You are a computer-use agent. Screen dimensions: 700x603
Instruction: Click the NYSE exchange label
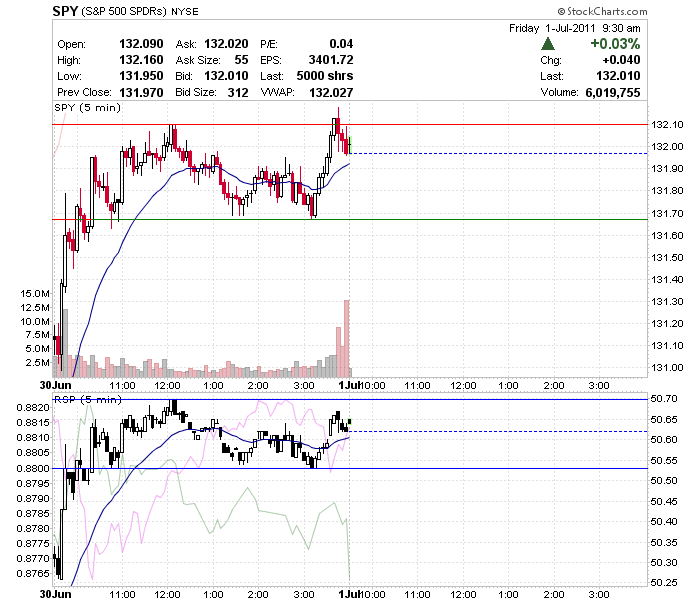click(185, 12)
